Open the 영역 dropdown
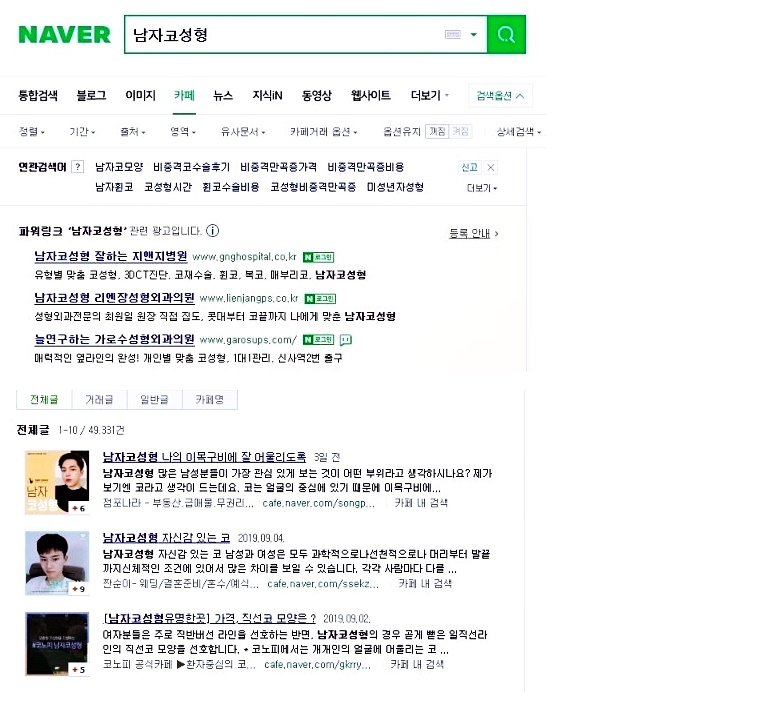Viewport: 762px width, 719px height. pyautogui.click(x=183, y=132)
